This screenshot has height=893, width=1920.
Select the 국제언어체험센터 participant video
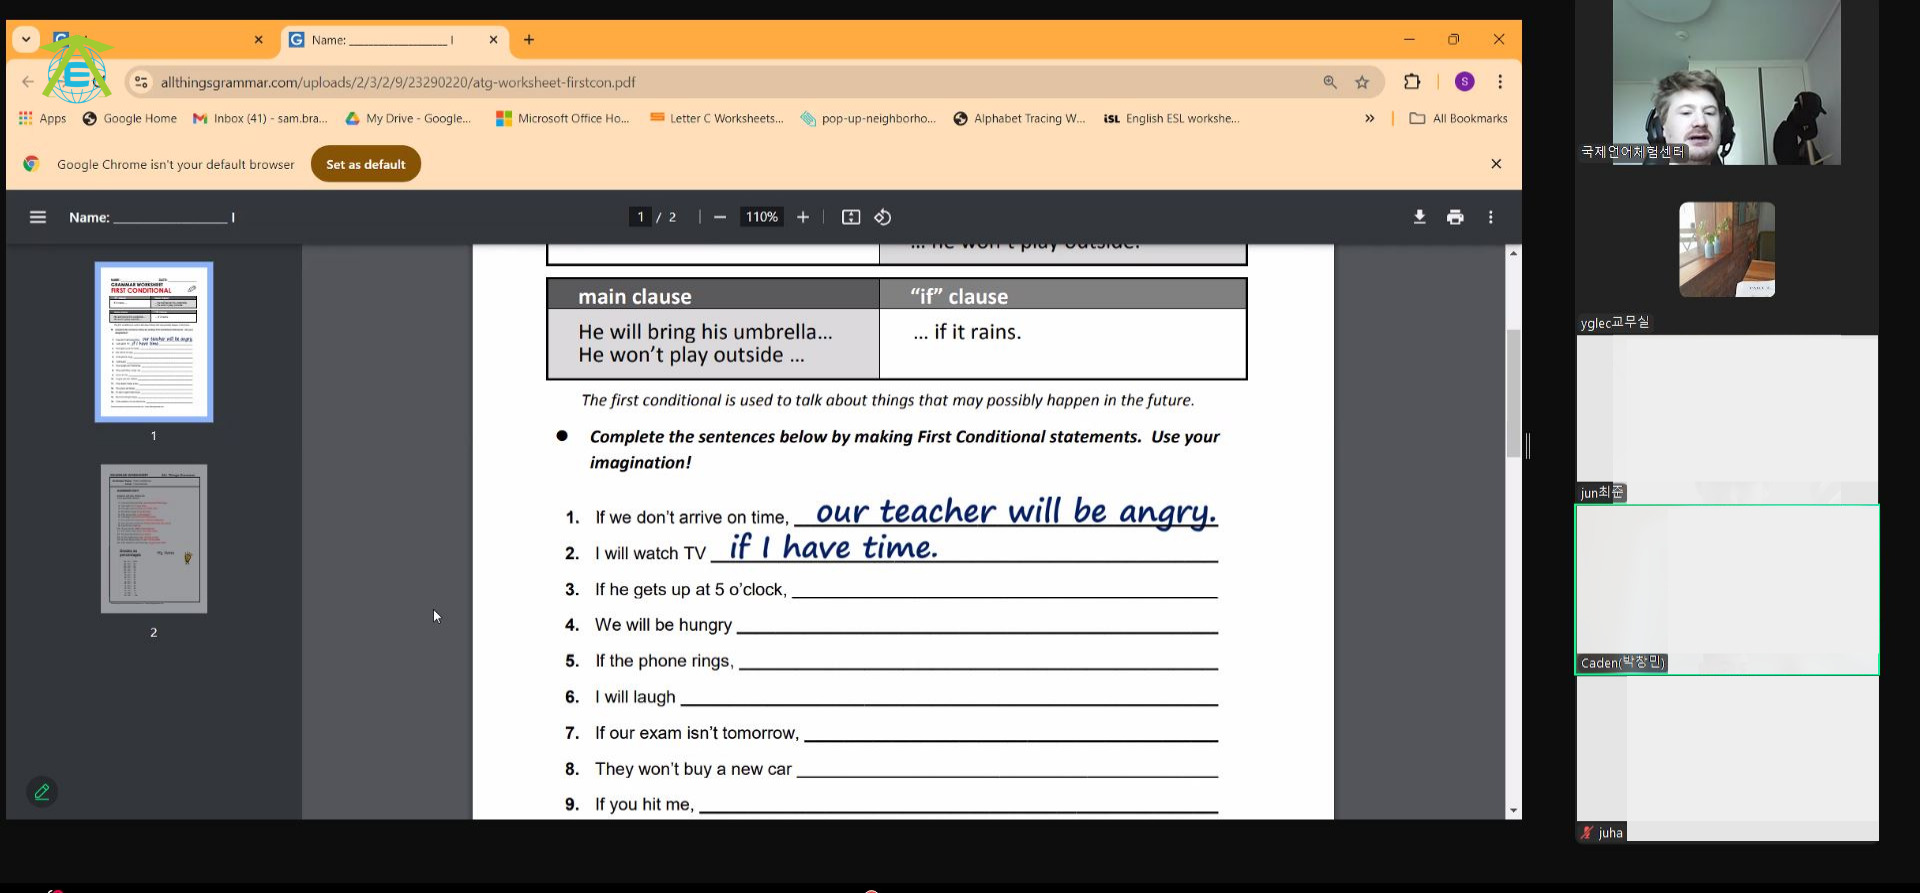(x=1726, y=82)
